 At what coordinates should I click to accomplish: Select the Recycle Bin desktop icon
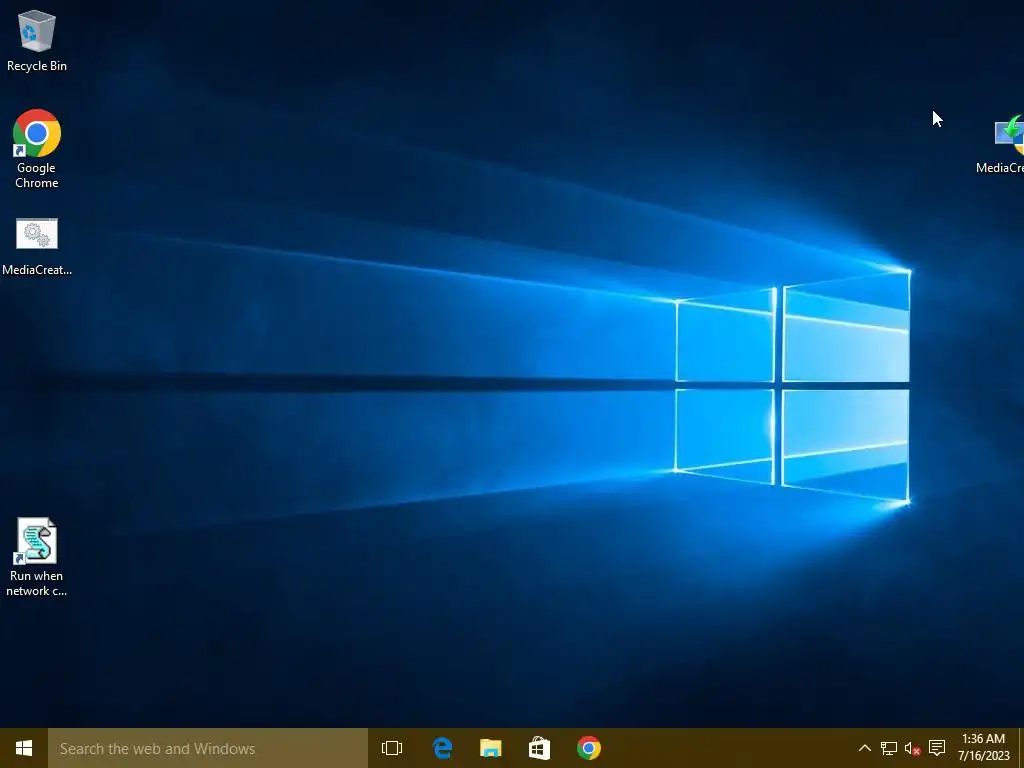[x=37, y=40]
